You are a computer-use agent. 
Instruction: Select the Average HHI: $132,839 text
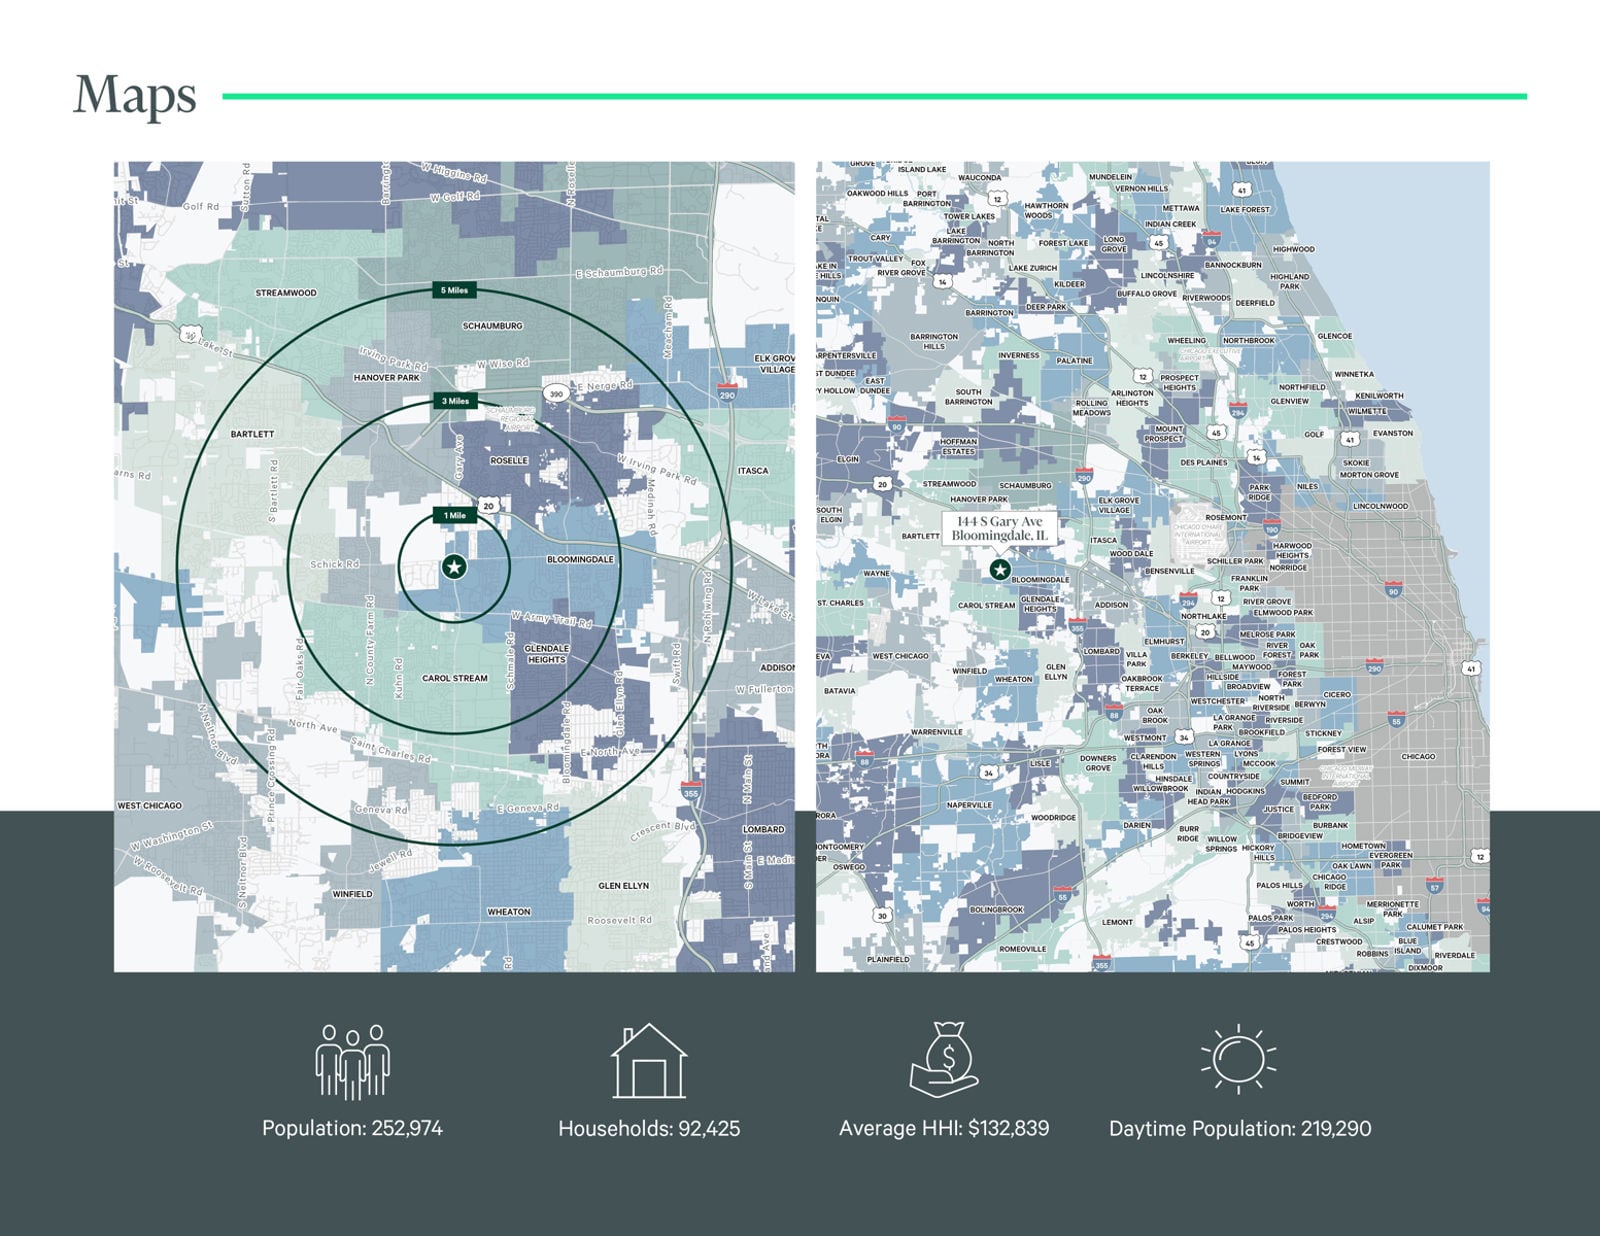coord(944,1128)
